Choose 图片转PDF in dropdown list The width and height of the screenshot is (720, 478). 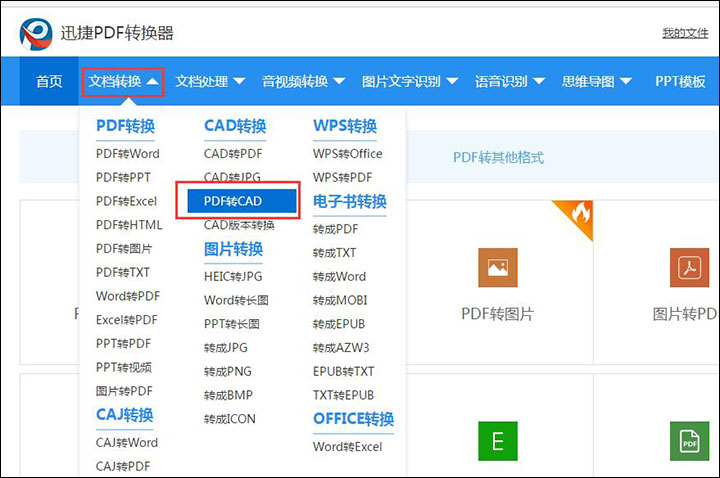[x=124, y=391]
